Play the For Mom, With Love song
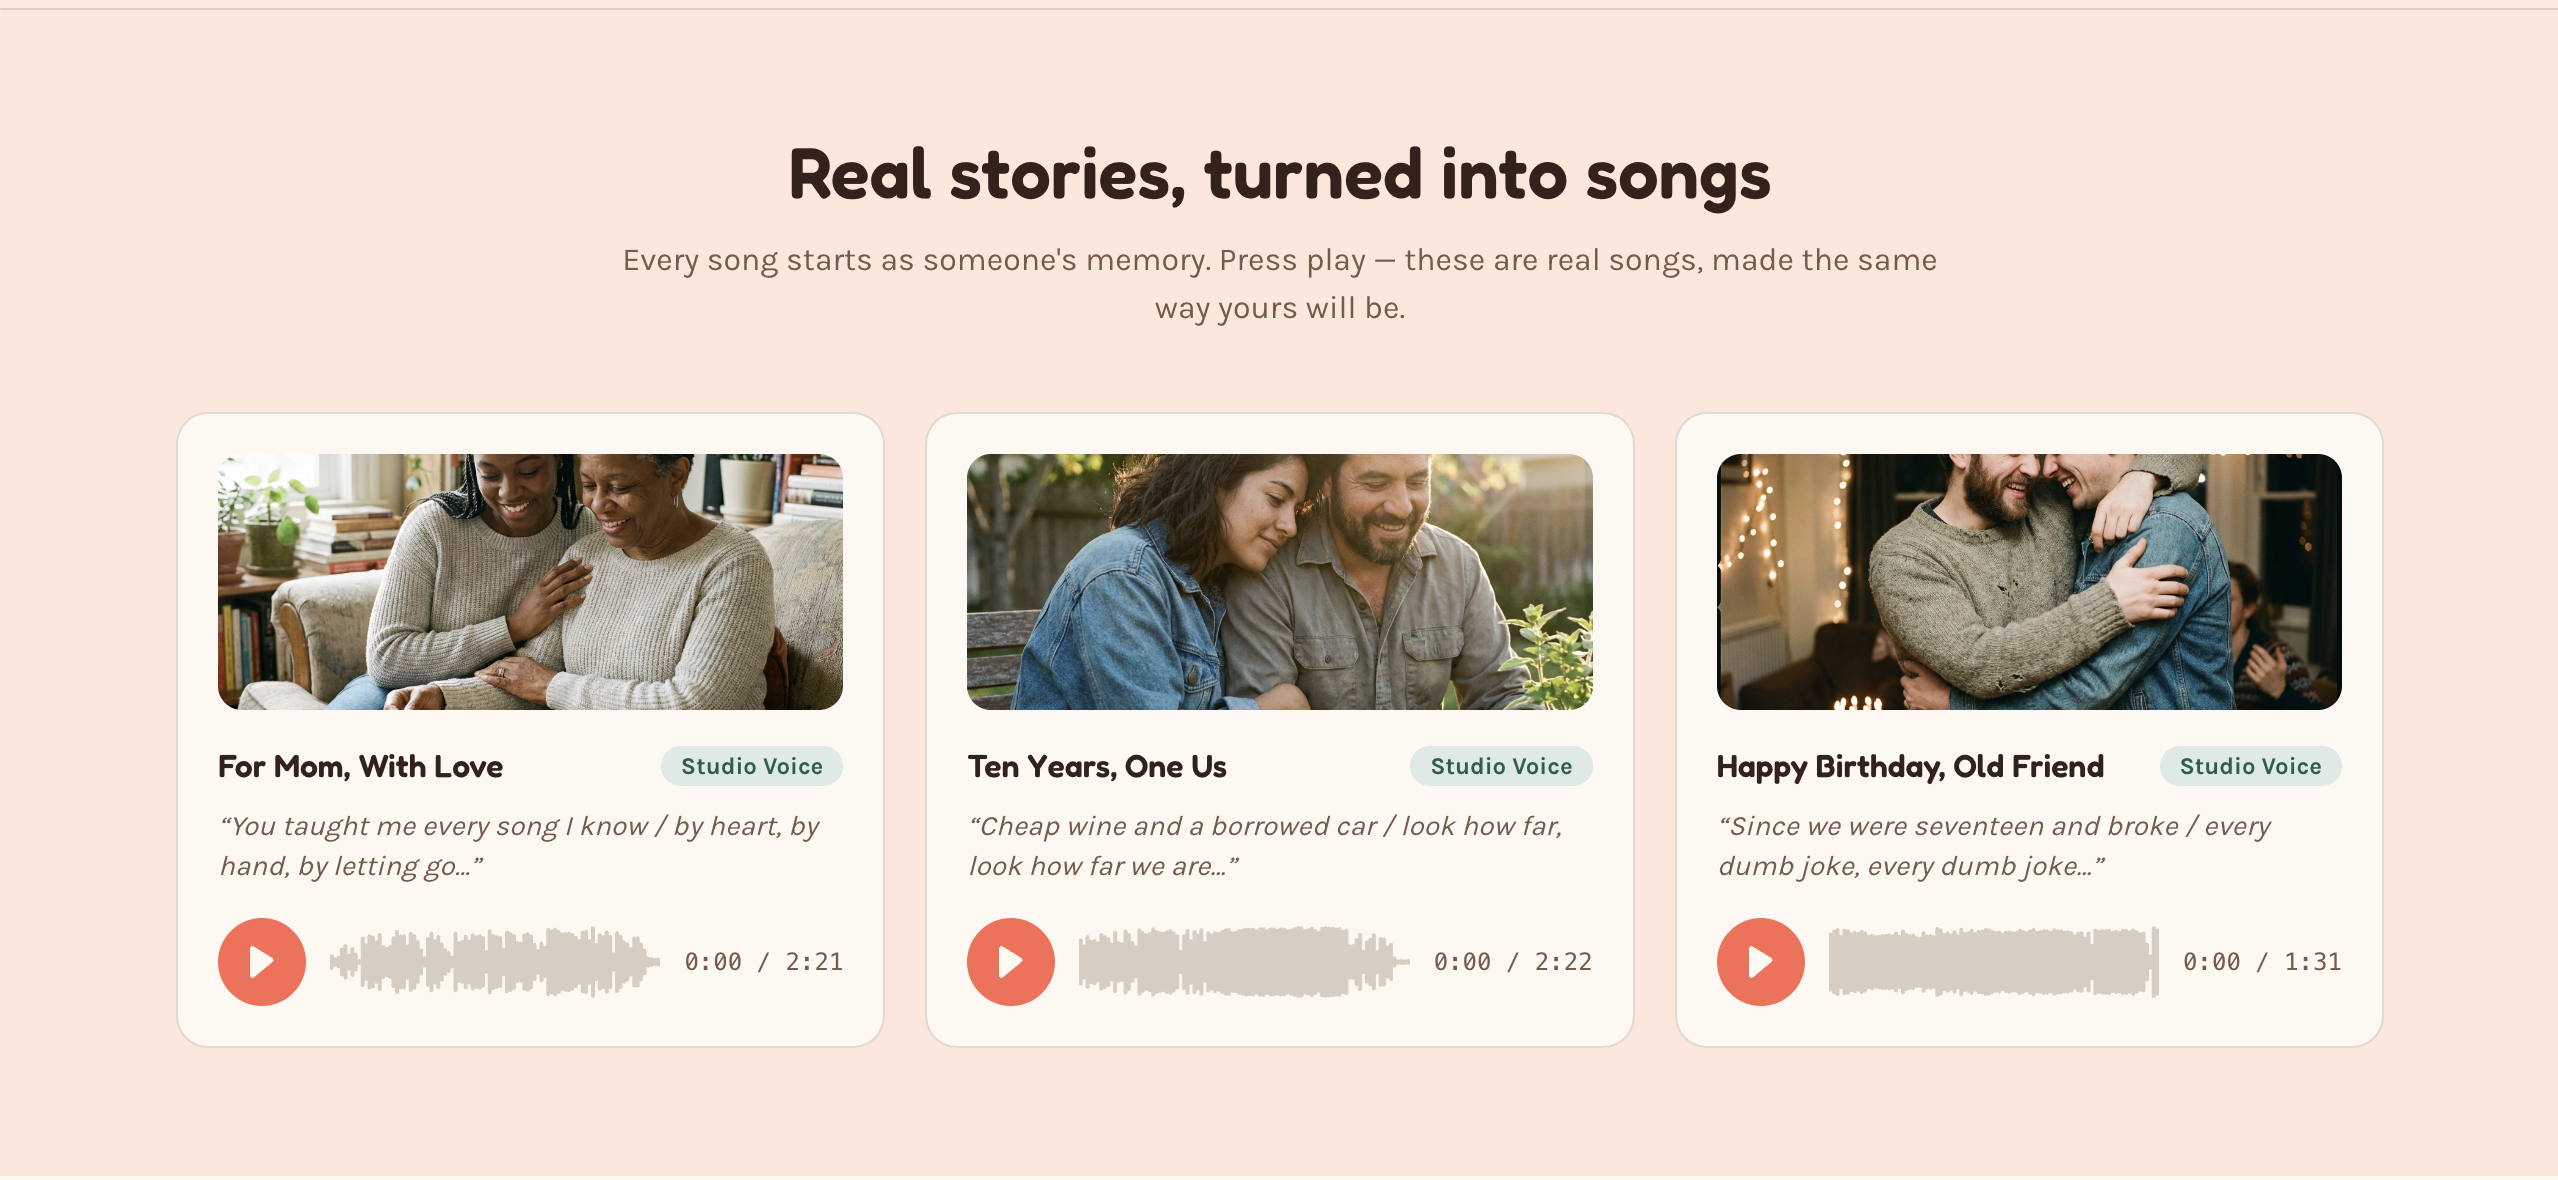2558x1180 pixels. (261, 961)
